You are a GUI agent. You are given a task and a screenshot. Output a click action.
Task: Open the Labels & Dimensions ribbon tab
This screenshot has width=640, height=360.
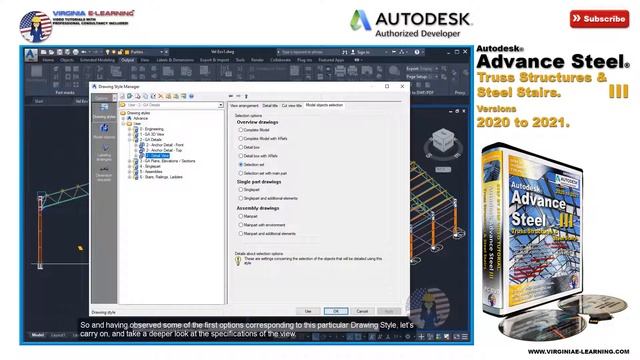tap(175, 60)
